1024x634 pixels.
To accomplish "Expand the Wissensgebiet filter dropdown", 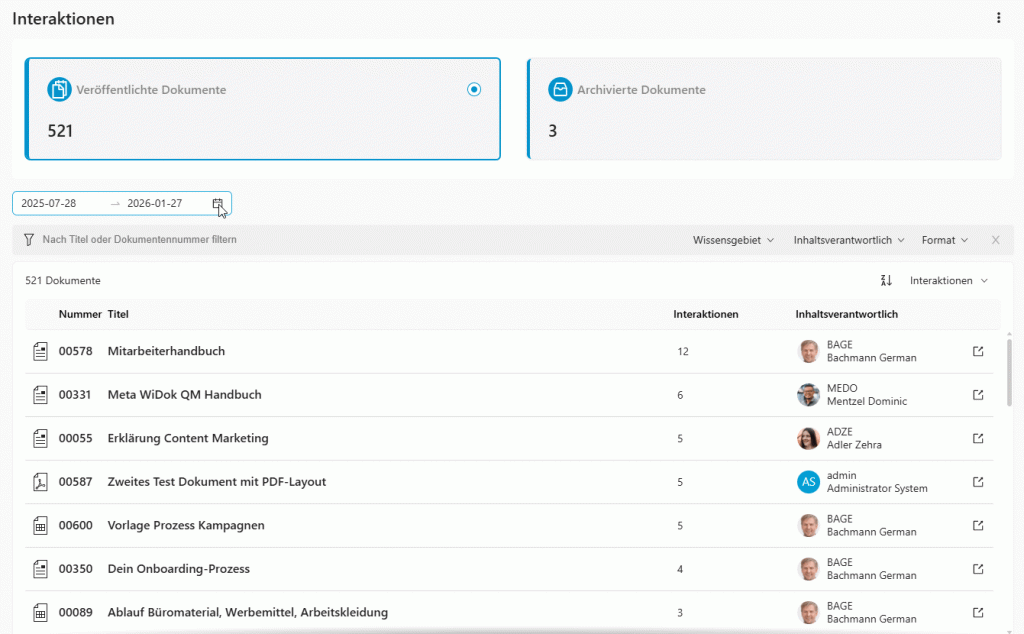I will (733, 240).
